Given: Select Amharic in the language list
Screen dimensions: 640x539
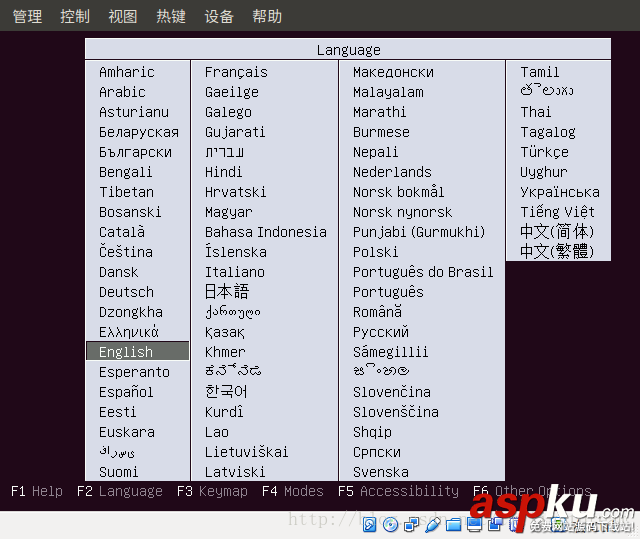Looking at the screenshot, I should tap(127, 72).
